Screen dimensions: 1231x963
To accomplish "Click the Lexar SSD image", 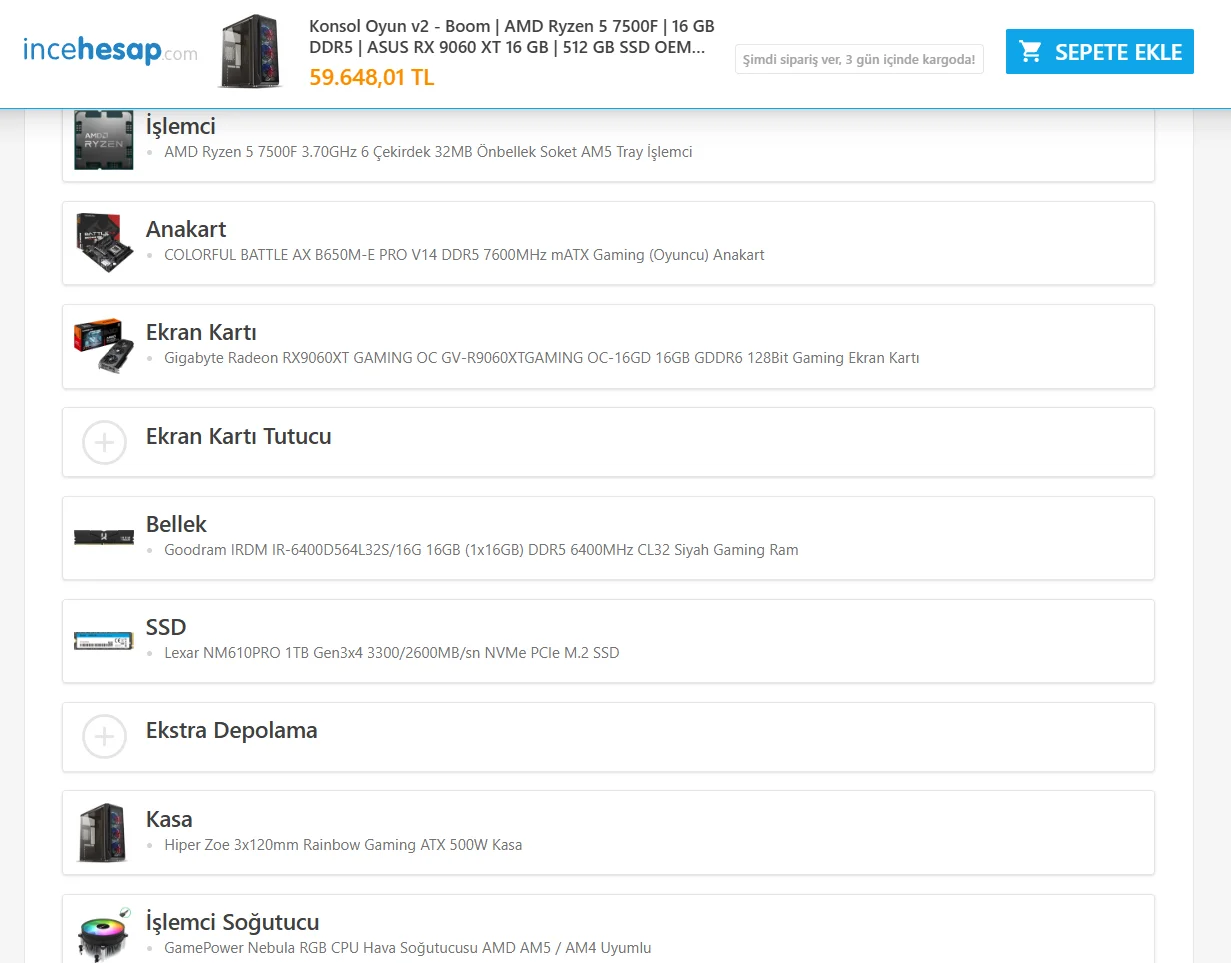I will 103,641.
